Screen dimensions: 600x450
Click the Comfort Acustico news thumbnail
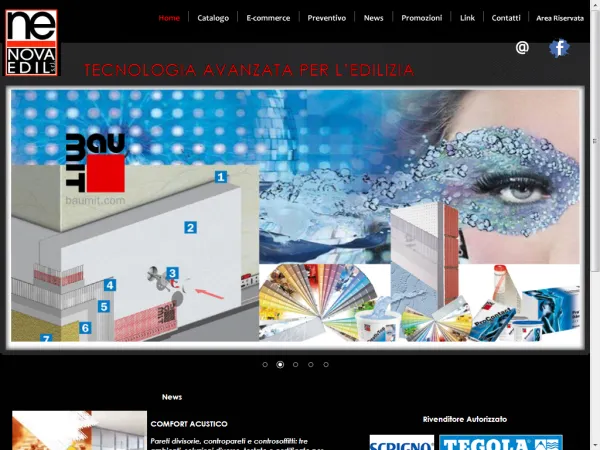point(79,431)
